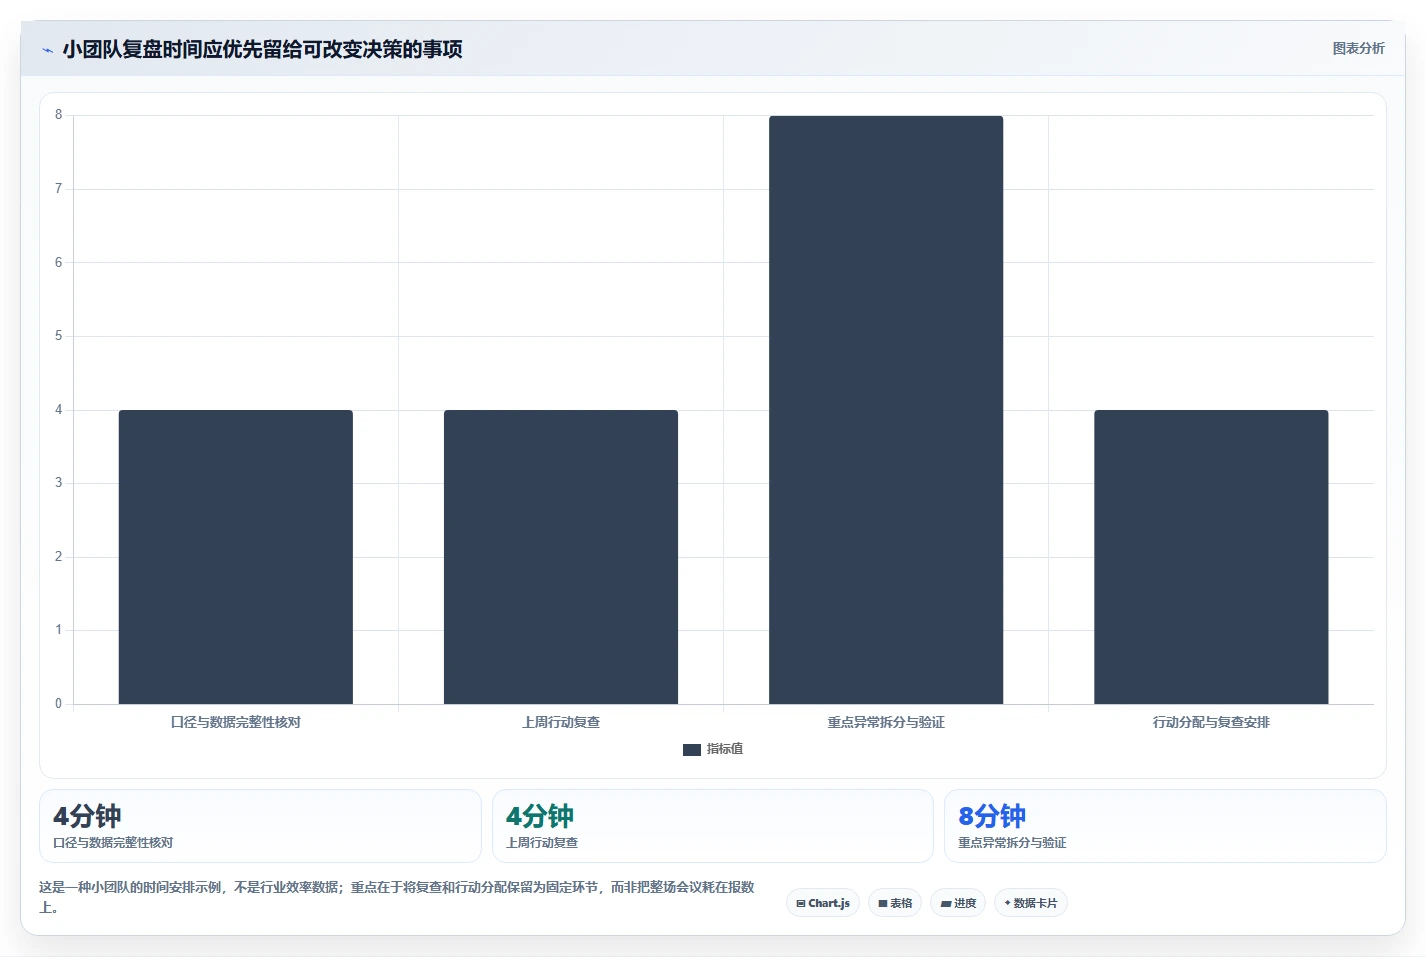Screen dimensions: 1426x957
Task: Click the 图表分析 label in the header
Action: (1358, 48)
